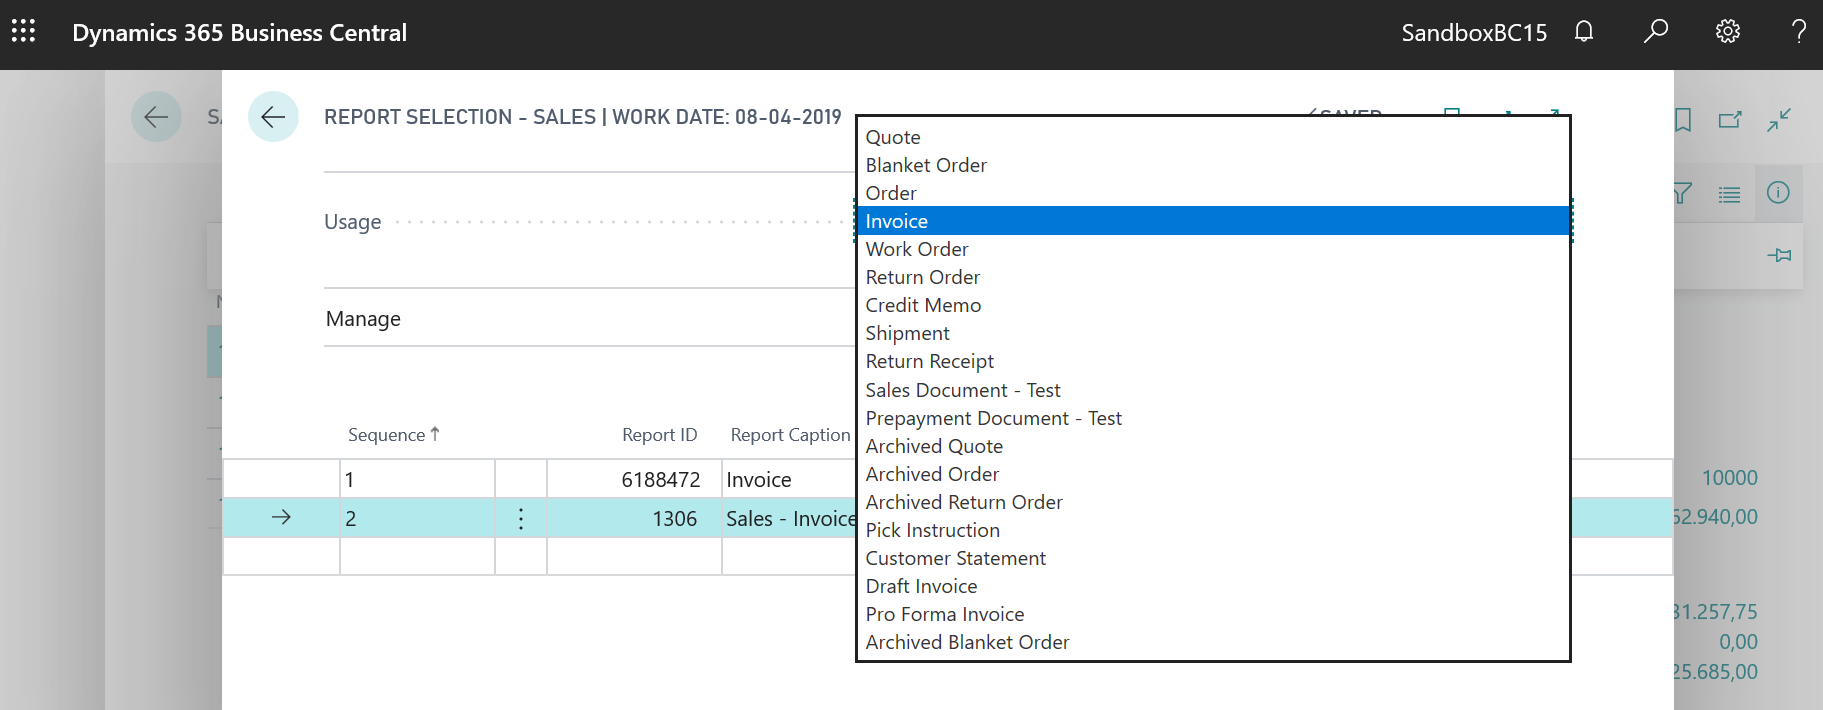Click sequence cell with value 2

coord(417,519)
